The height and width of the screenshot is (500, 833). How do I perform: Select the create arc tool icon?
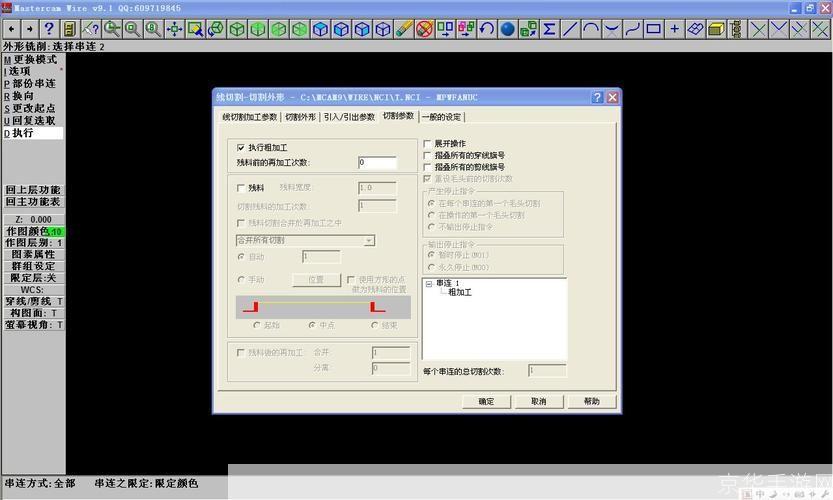coord(591,29)
